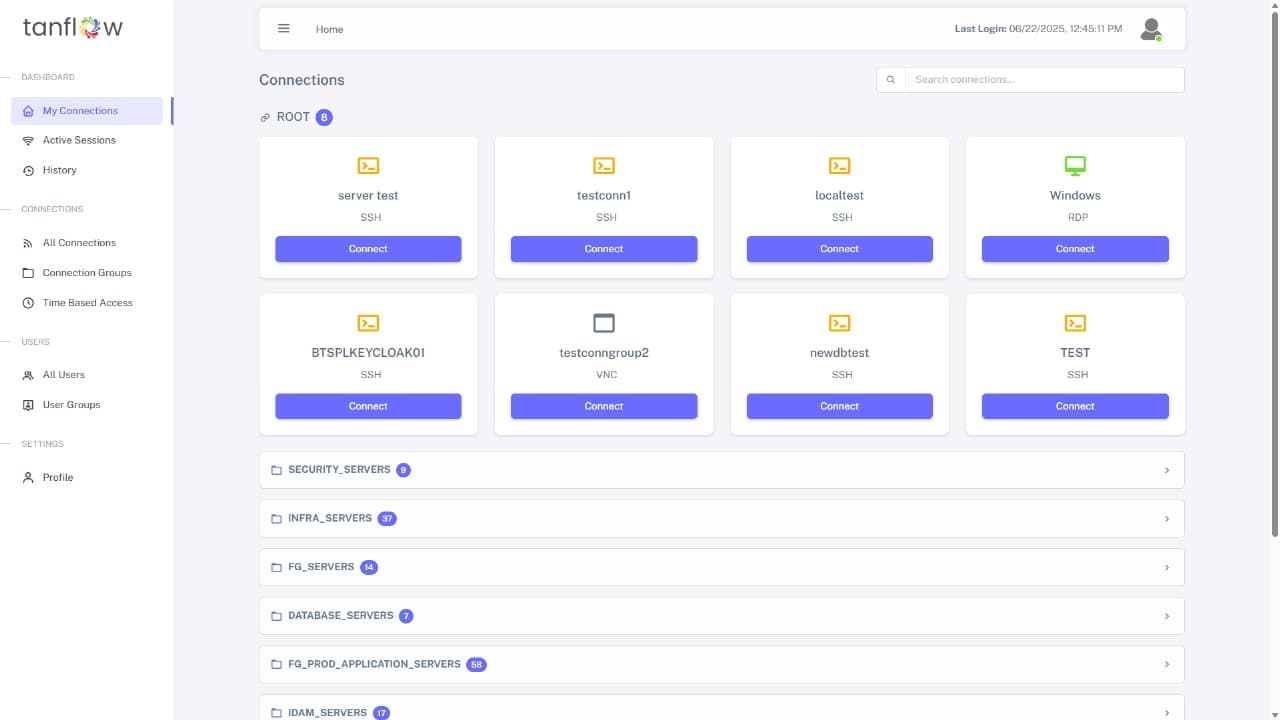Click the SECURITY_SERVERS count badge 9
The height and width of the screenshot is (720, 1280).
403,470
